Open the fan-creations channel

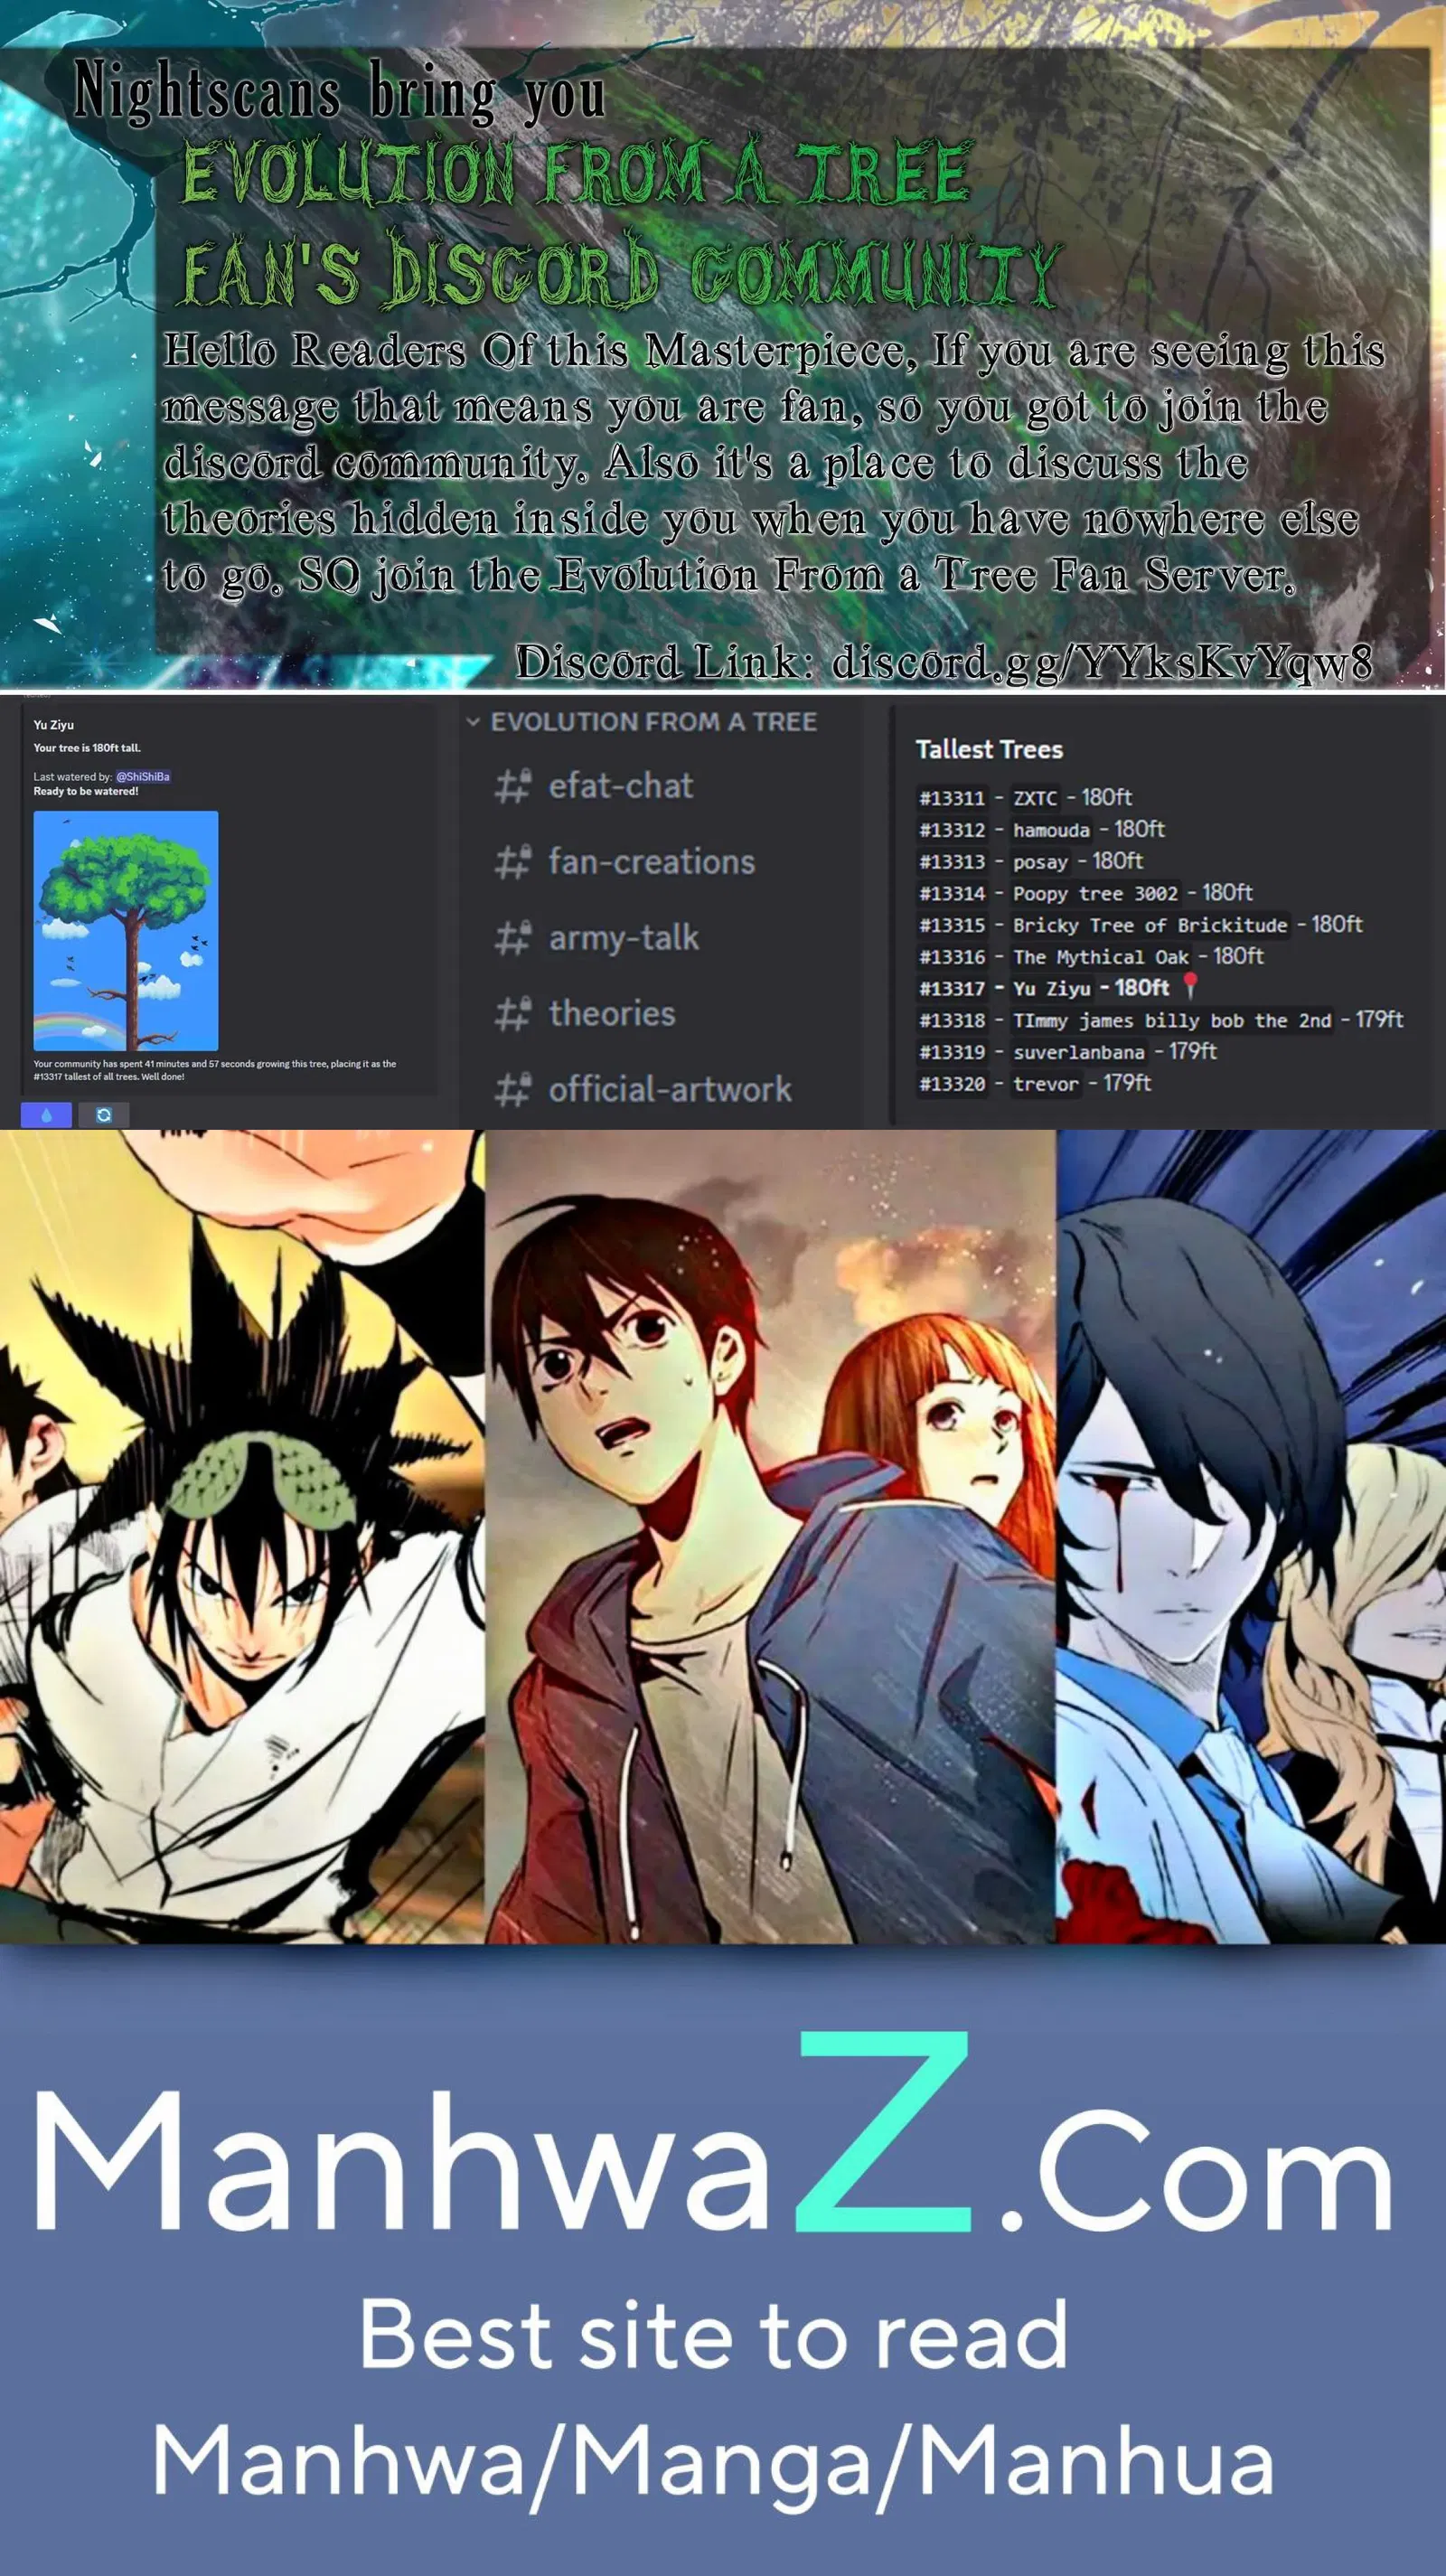651,862
